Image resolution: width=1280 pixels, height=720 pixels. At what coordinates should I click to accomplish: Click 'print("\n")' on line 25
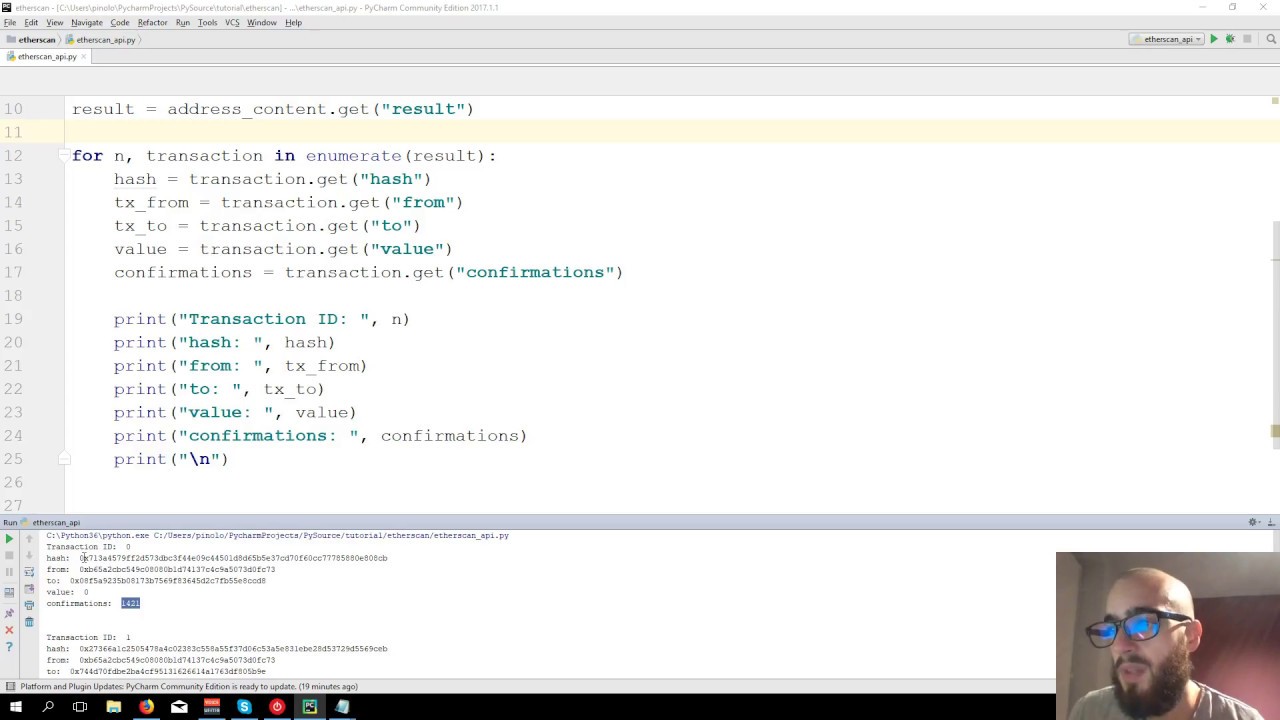[171, 459]
